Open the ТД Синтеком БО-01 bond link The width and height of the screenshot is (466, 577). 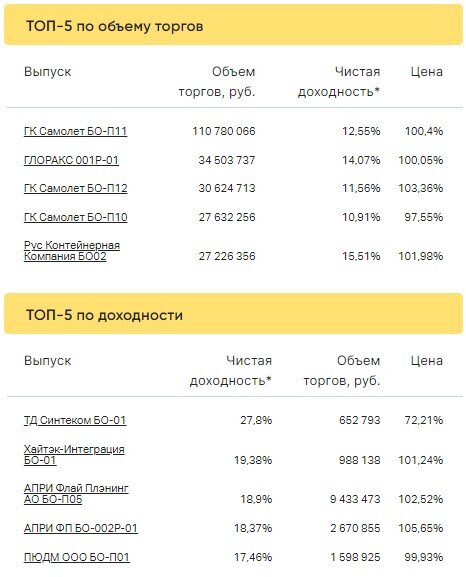click(75, 420)
